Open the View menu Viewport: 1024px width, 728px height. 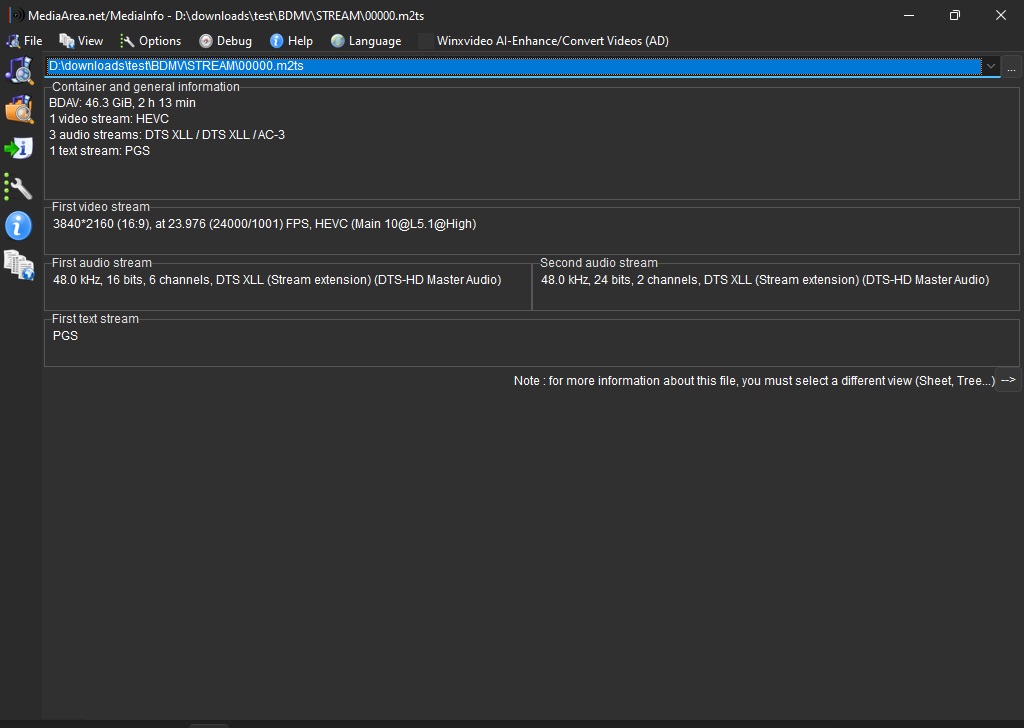(82, 40)
